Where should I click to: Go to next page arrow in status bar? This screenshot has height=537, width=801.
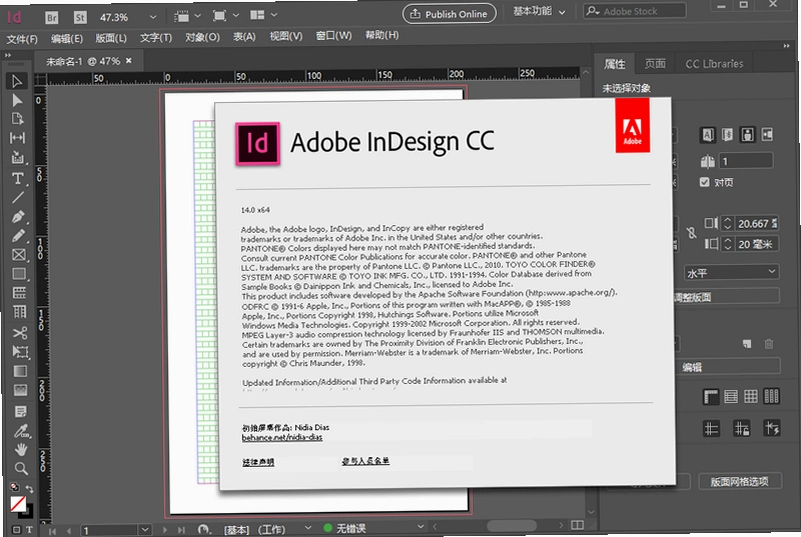click(165, 530)
